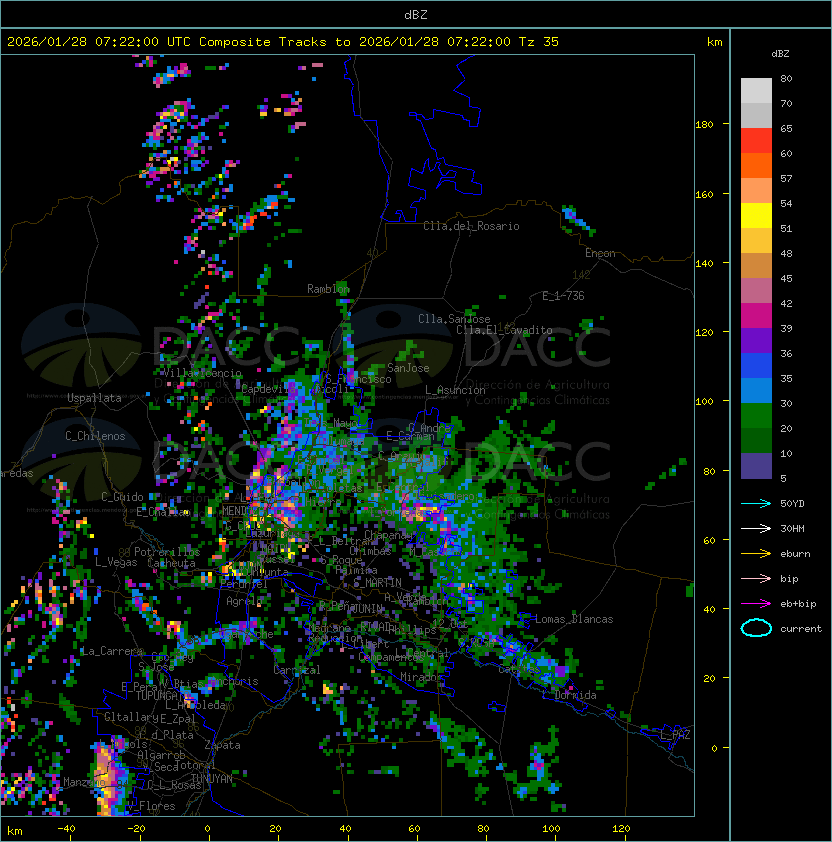832x842 pixels.
Task: Click the Uspallata place label on the map
Action: coord(94,398)
